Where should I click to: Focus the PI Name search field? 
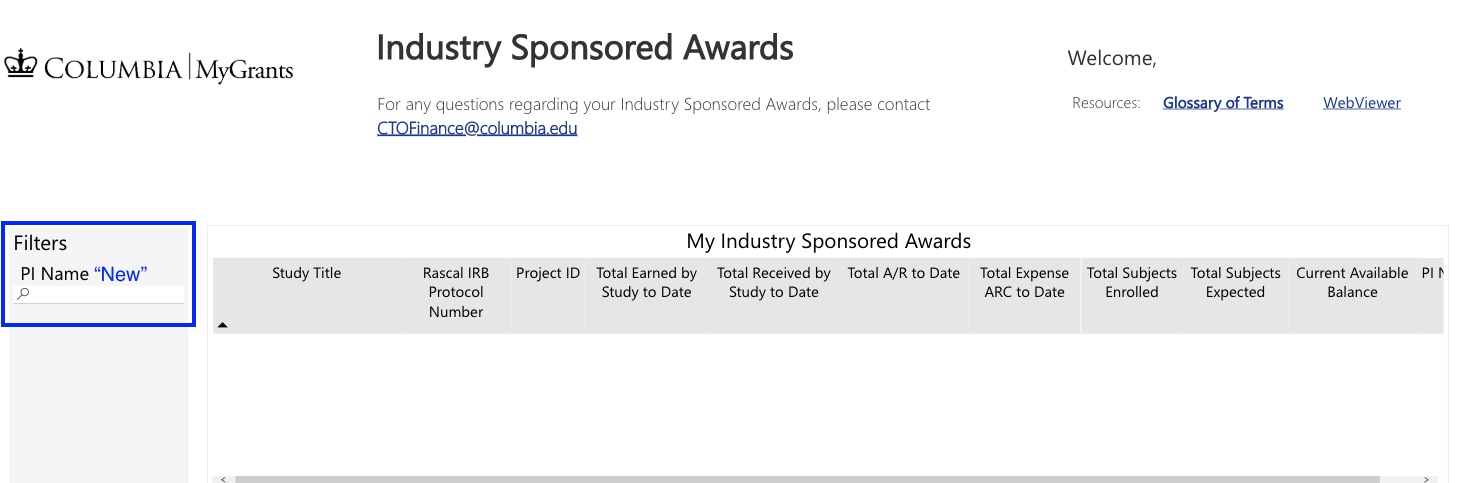pyautogui.click(x=105, y=294)
